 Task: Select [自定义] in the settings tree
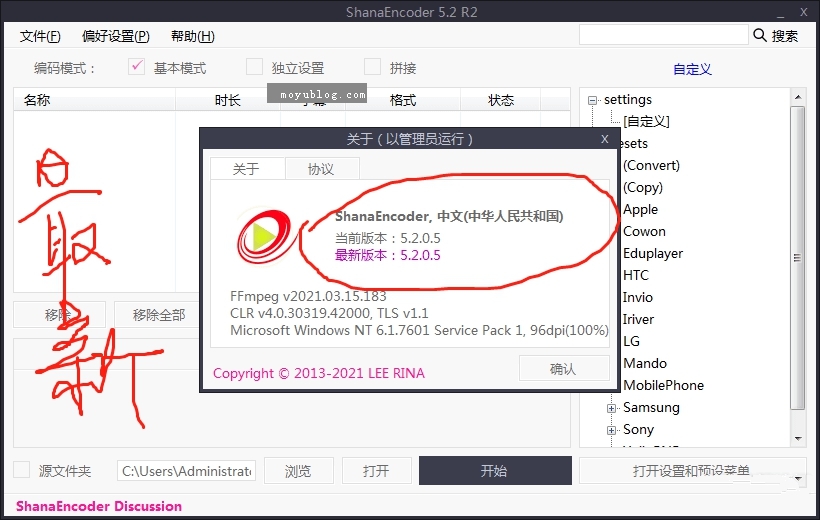tap(646, 121)
